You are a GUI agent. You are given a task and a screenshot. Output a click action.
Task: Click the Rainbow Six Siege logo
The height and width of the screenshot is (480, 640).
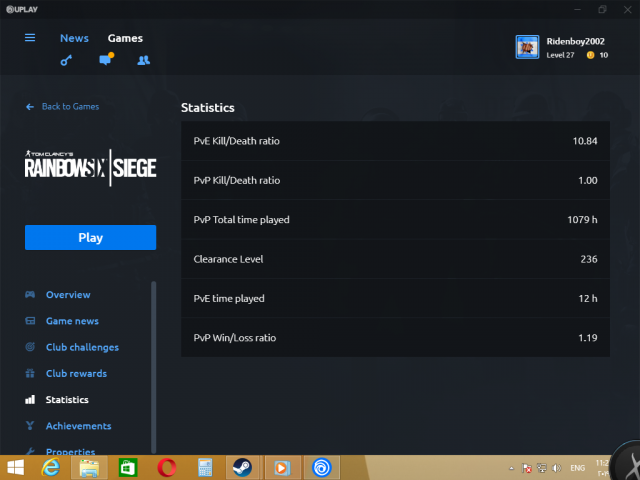[90, 168]
